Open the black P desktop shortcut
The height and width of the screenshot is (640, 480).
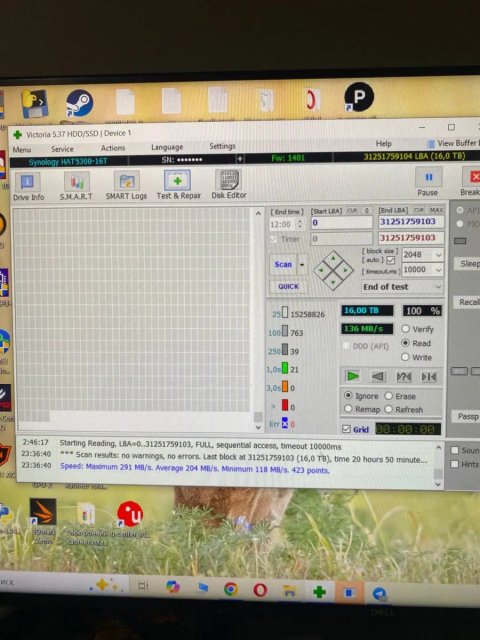pos(359,97)
